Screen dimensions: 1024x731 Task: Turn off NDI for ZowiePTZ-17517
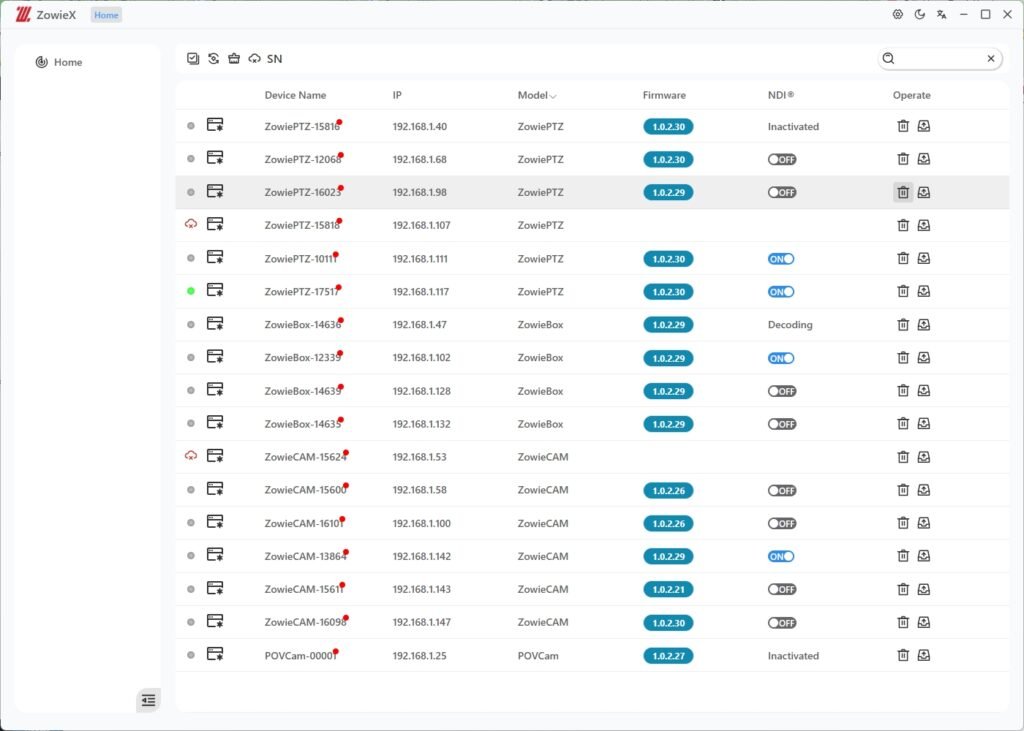coord(781,292)
